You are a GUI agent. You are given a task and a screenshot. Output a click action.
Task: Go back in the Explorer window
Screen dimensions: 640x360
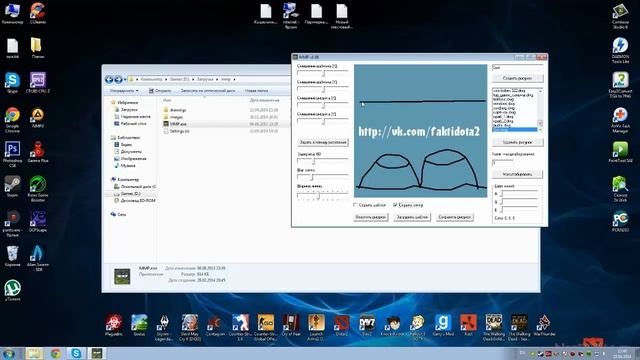pos(109,79)
